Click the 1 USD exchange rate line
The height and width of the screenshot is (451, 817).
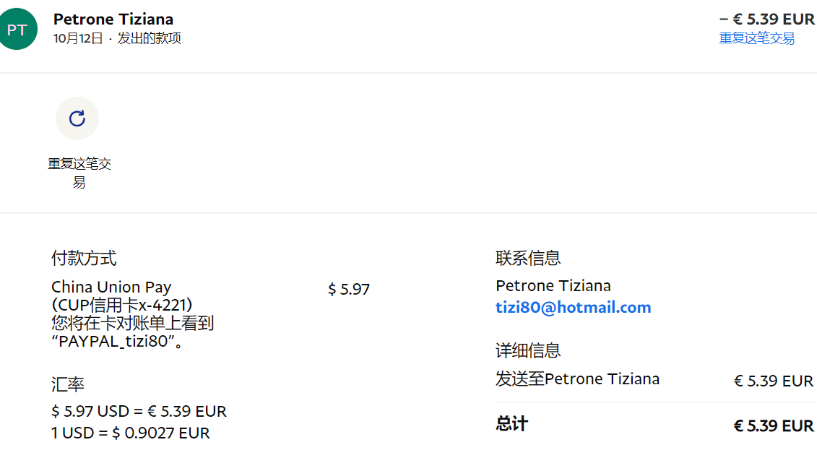pyautogui.click(x=131, y=433)
